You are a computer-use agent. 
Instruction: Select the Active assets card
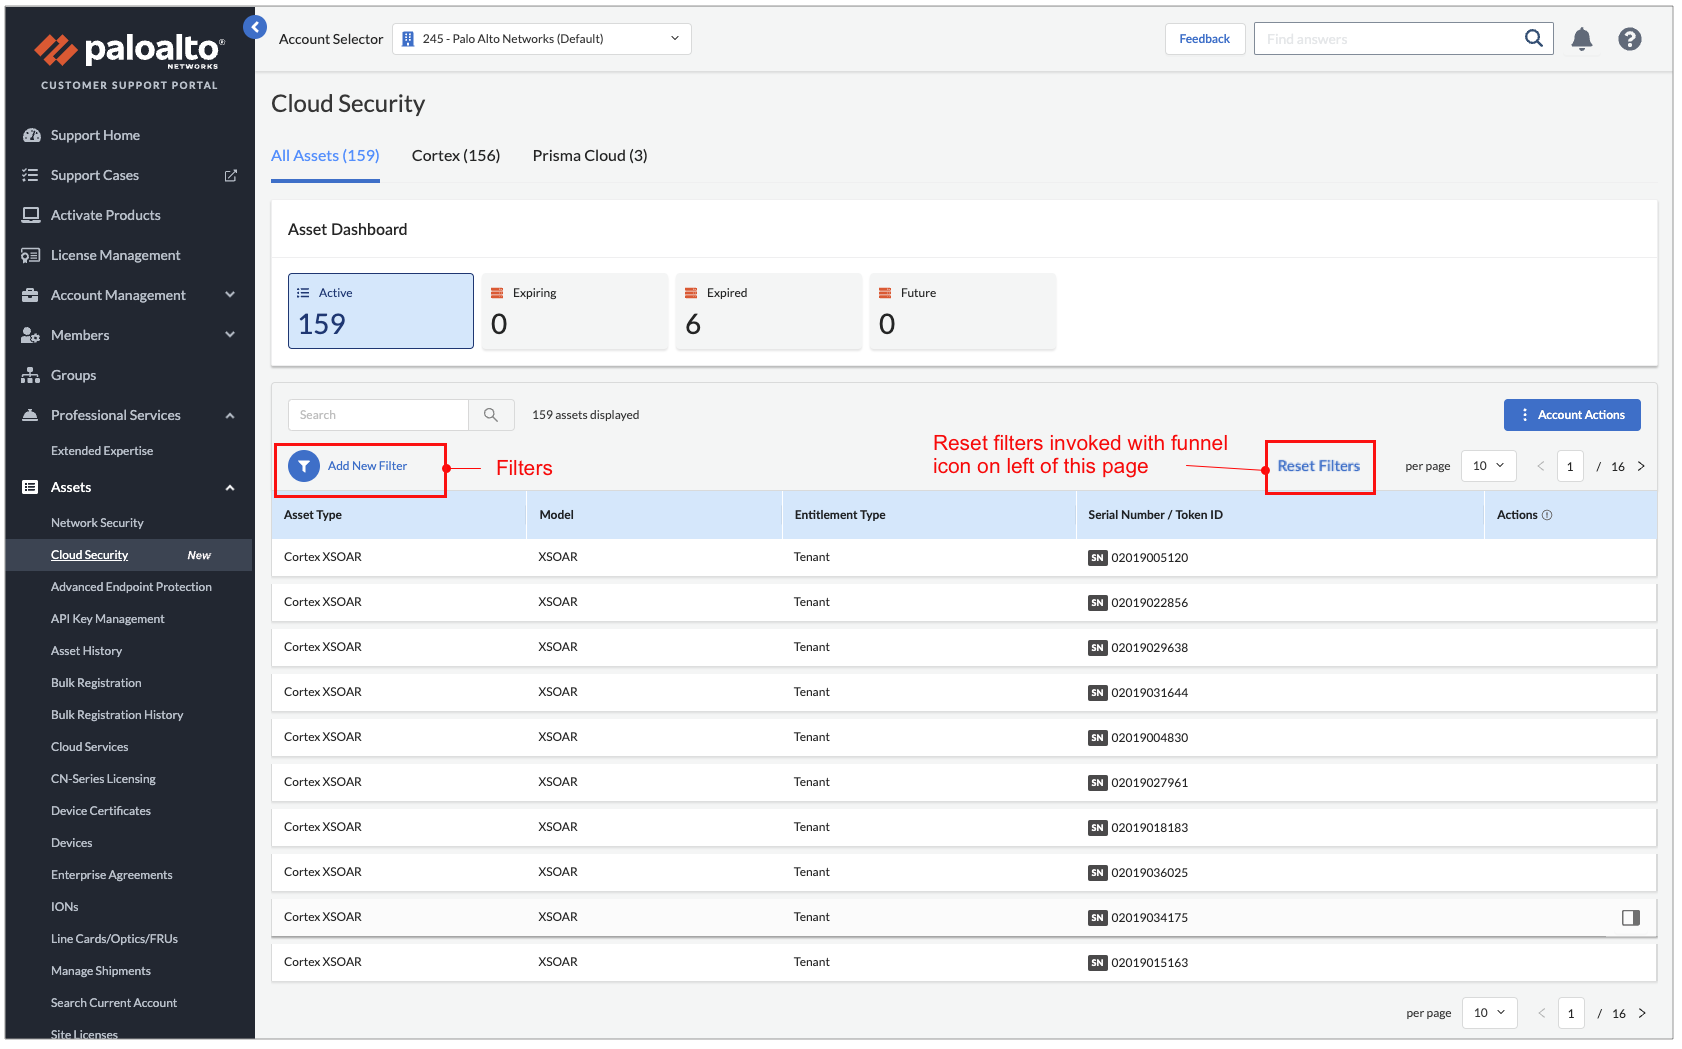pyautogui.click(x=380, y=311)
